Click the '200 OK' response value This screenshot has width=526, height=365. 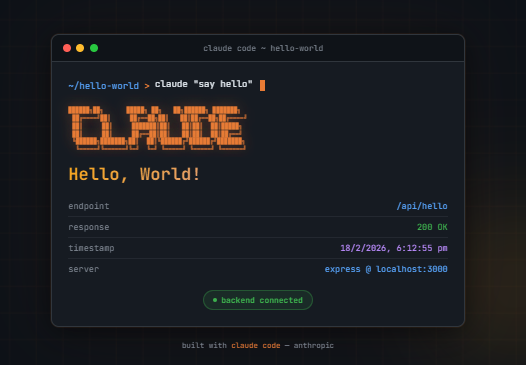click(x=432, y=227)
